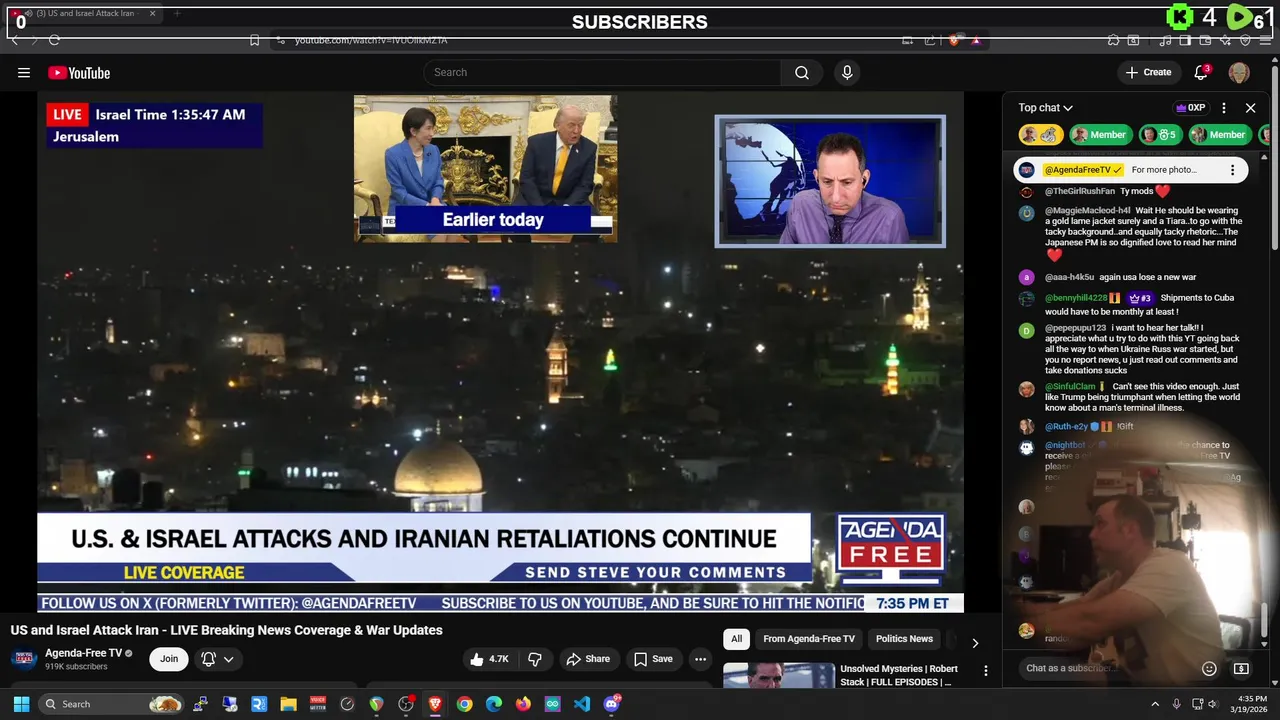Image resolution: width=1280 pixels, height=720 pixels.
Task: Open more actions ellipsis below video
Action: coord(700,659)
